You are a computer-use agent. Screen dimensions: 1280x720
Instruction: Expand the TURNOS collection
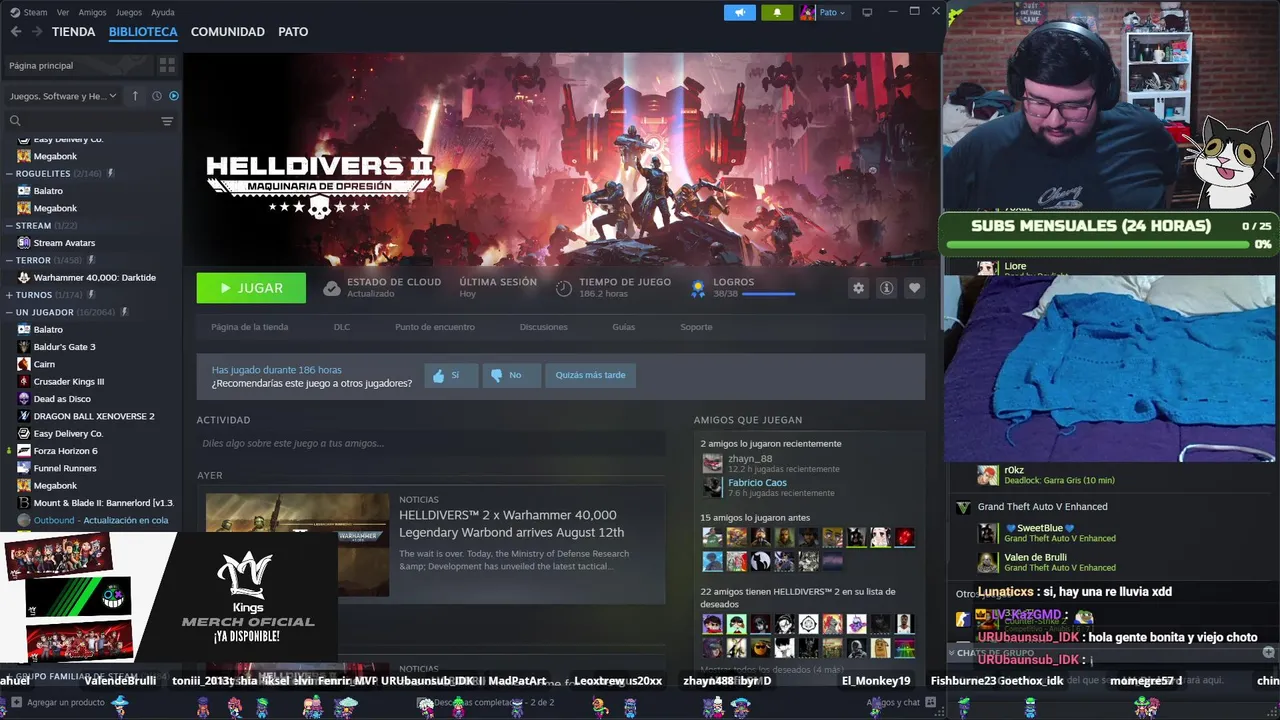(8, 295)
